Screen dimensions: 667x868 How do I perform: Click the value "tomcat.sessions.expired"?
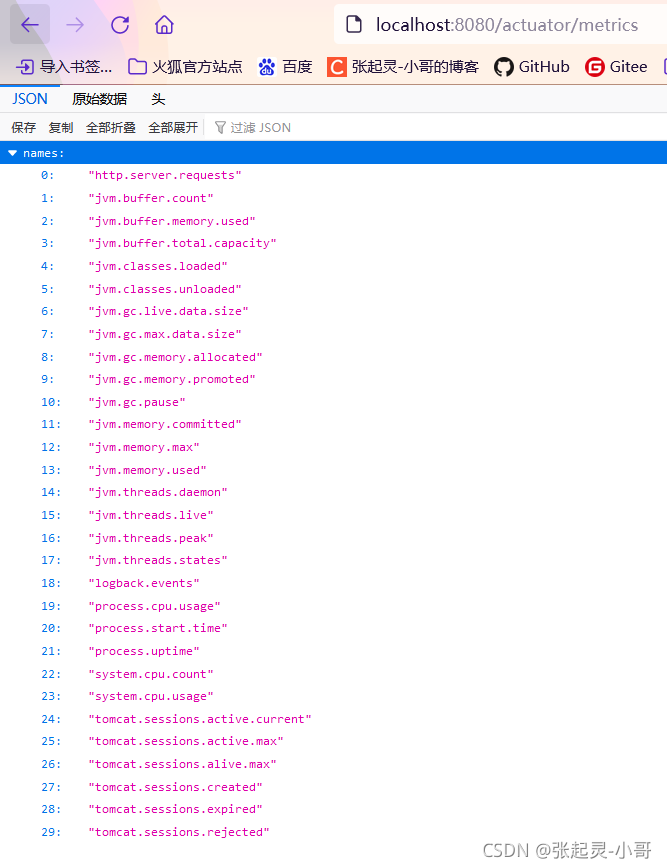175,809
